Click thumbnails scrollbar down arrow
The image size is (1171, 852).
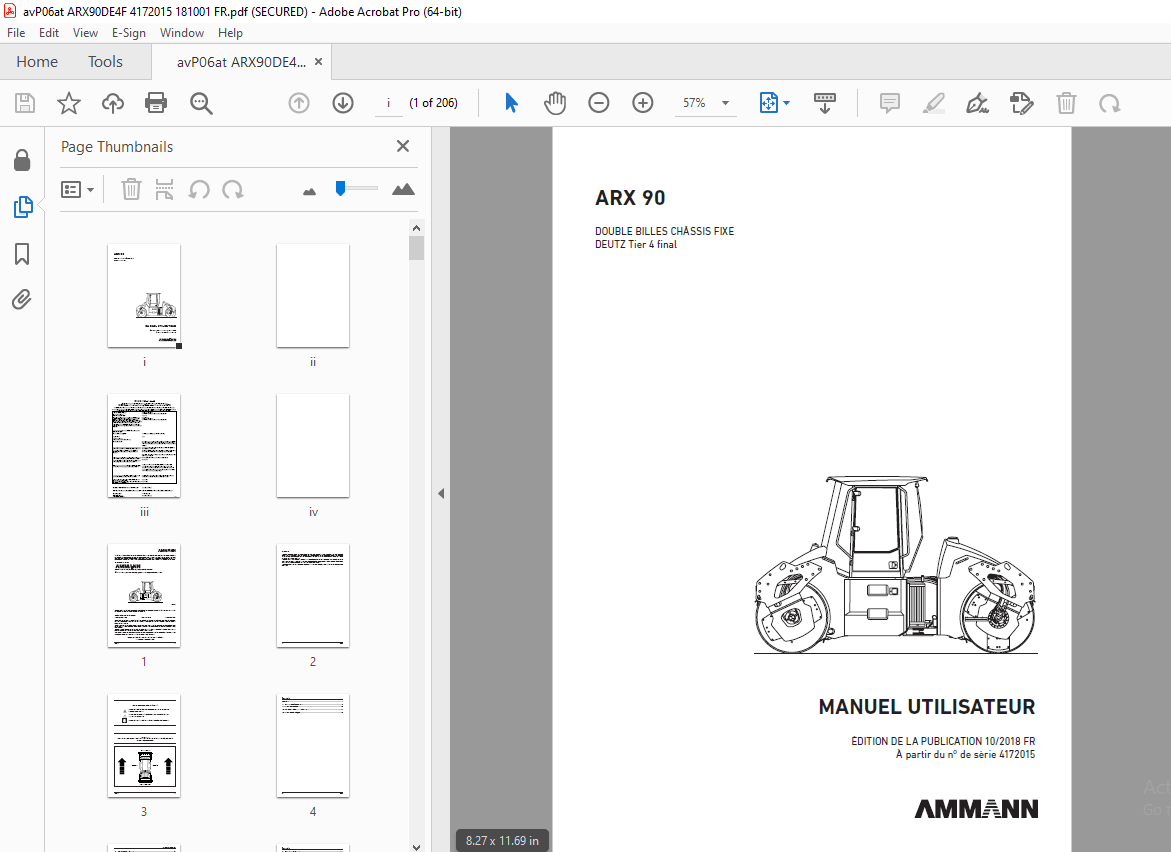pyautogui.click(x=417, y=846)
